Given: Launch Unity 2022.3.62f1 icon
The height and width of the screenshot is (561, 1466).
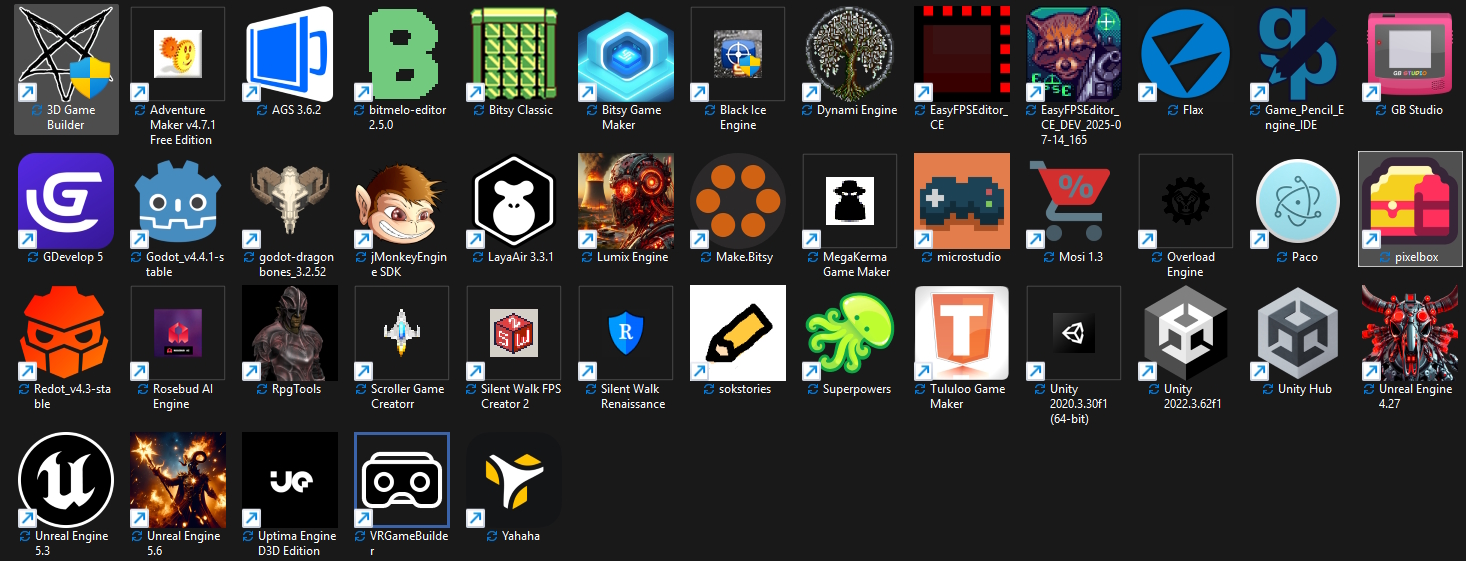Looking at the screenshot, I should point(1186,333).
